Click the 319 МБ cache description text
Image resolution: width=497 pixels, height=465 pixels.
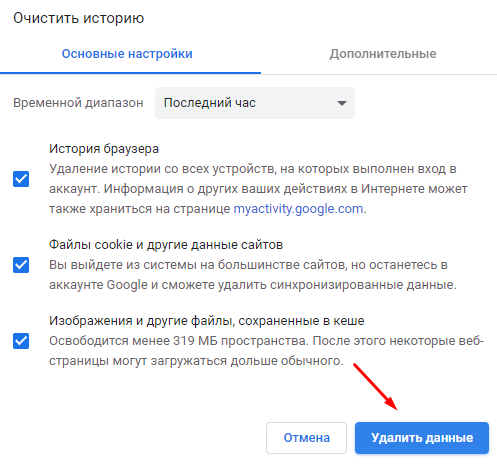(266, 351)
